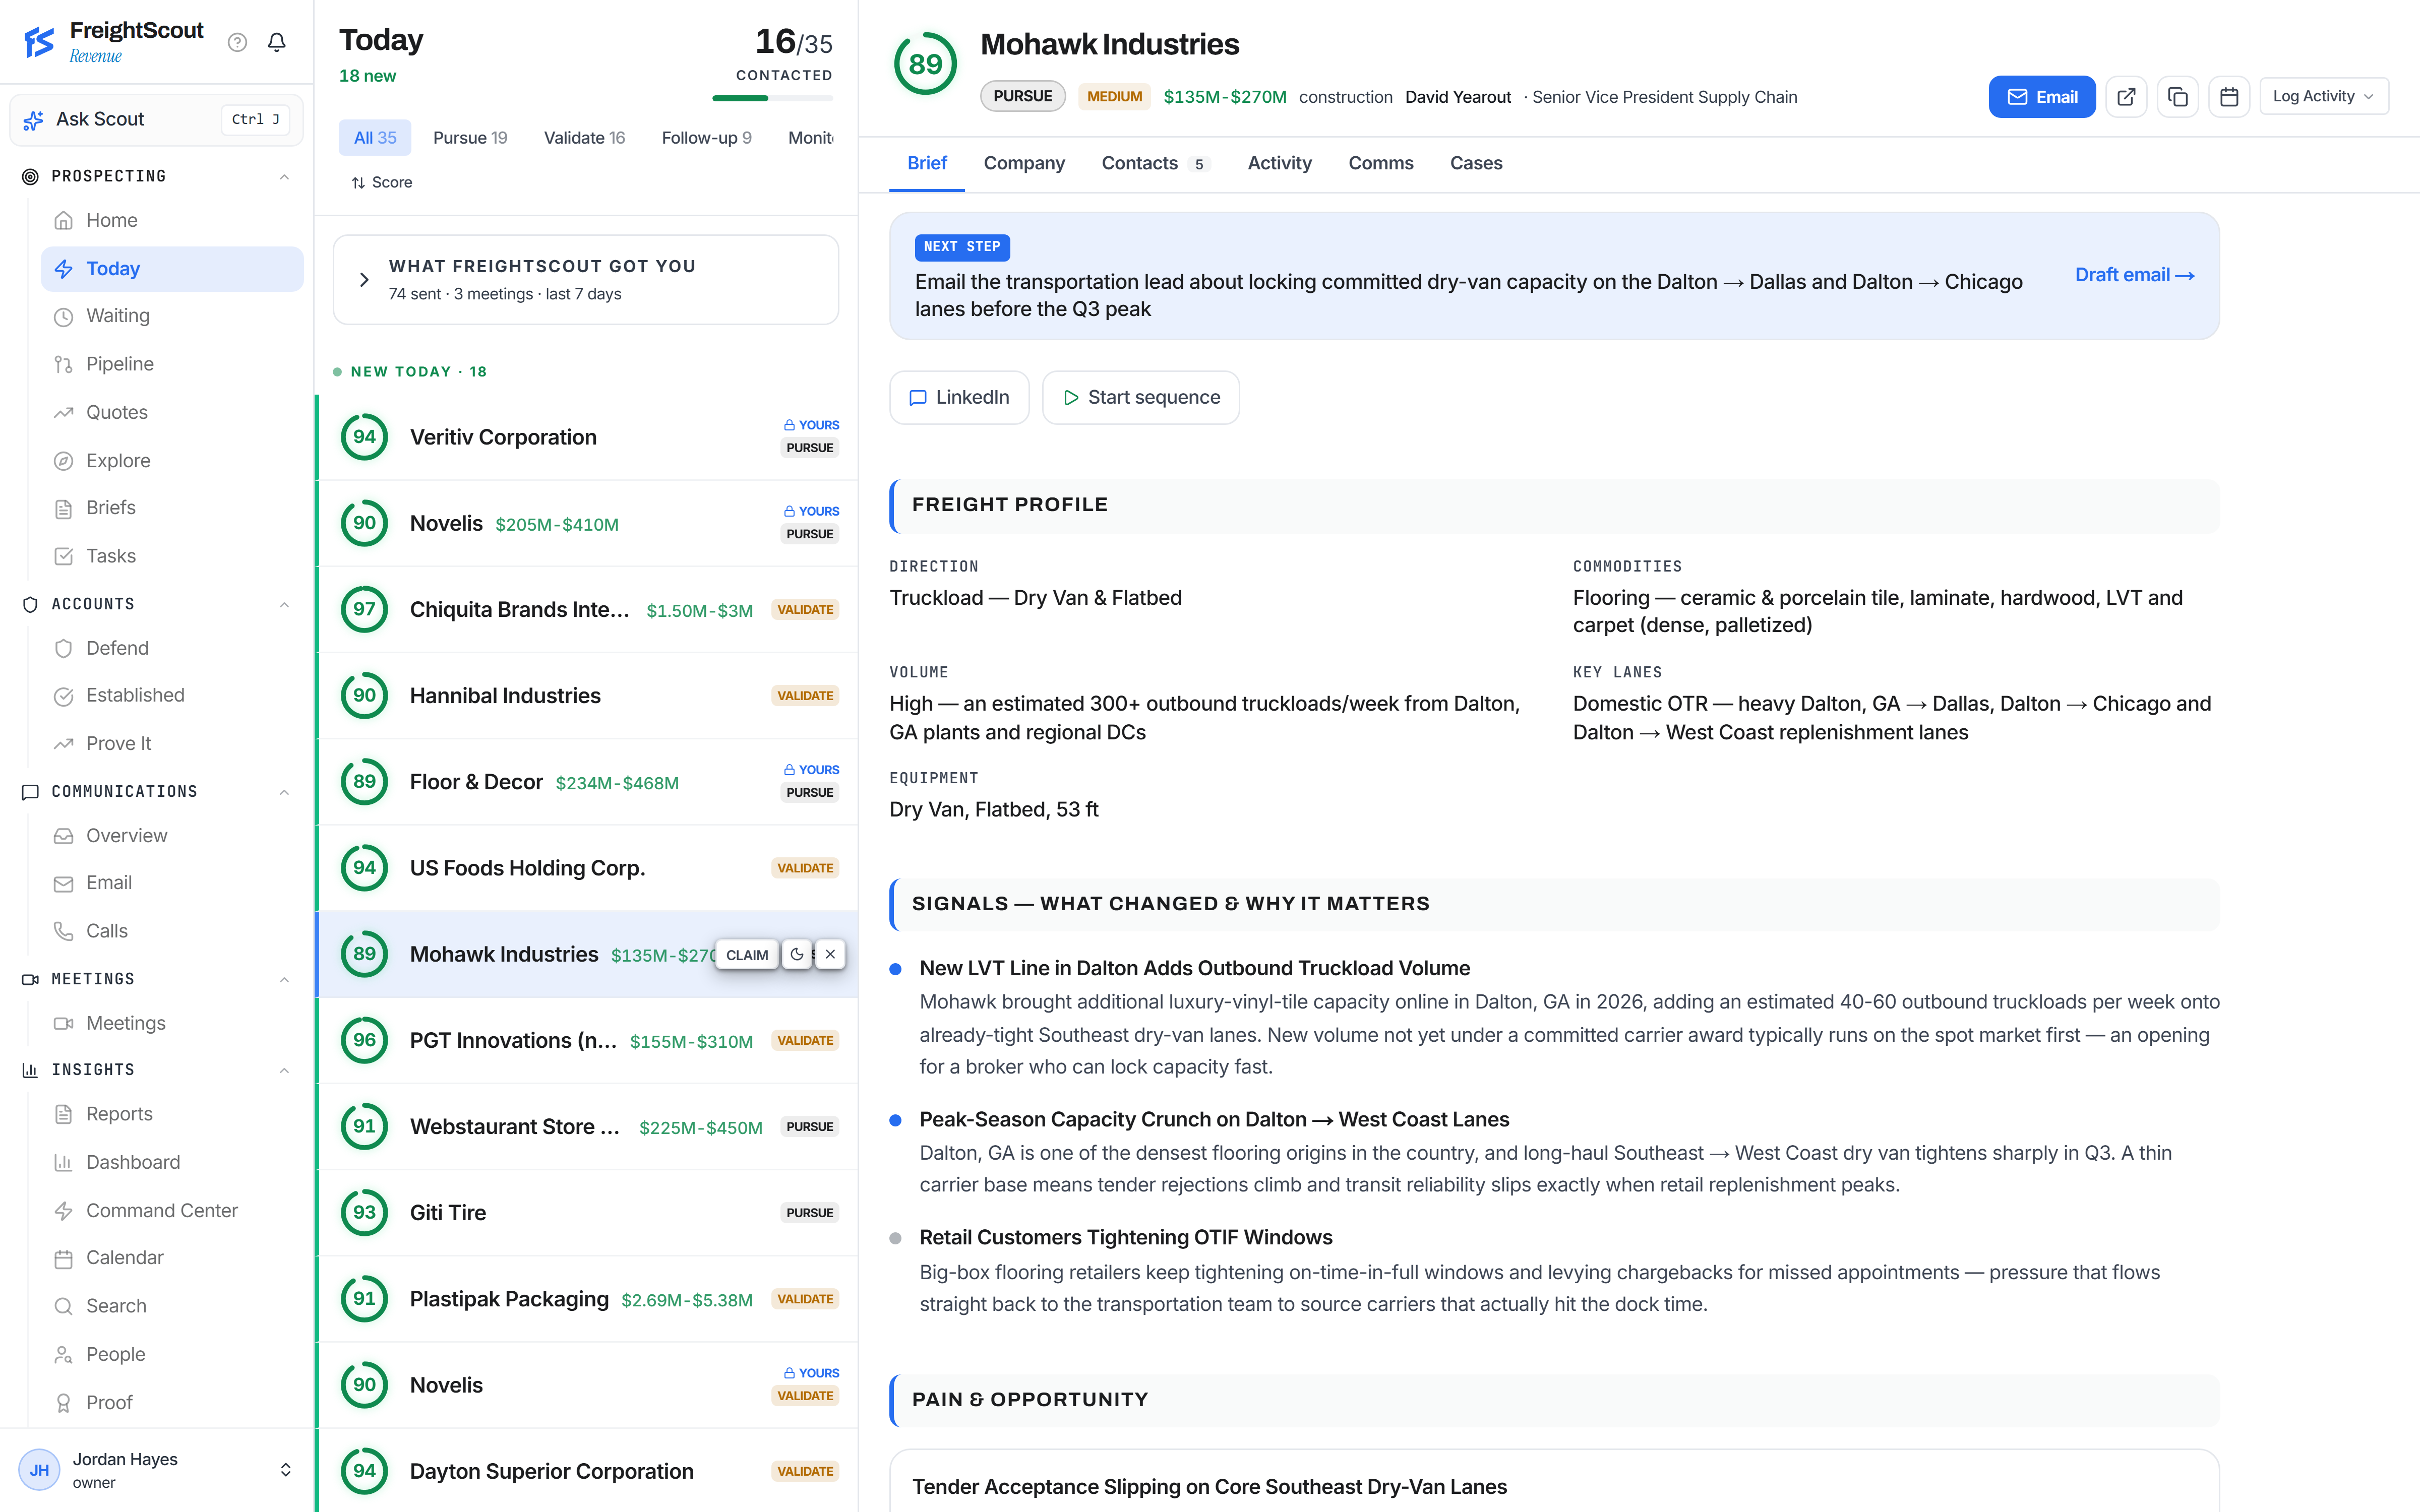Screen dimensions: 2420x1512
Task: Click the Tasks checkbox icon
Action: (x=63, y=556)
